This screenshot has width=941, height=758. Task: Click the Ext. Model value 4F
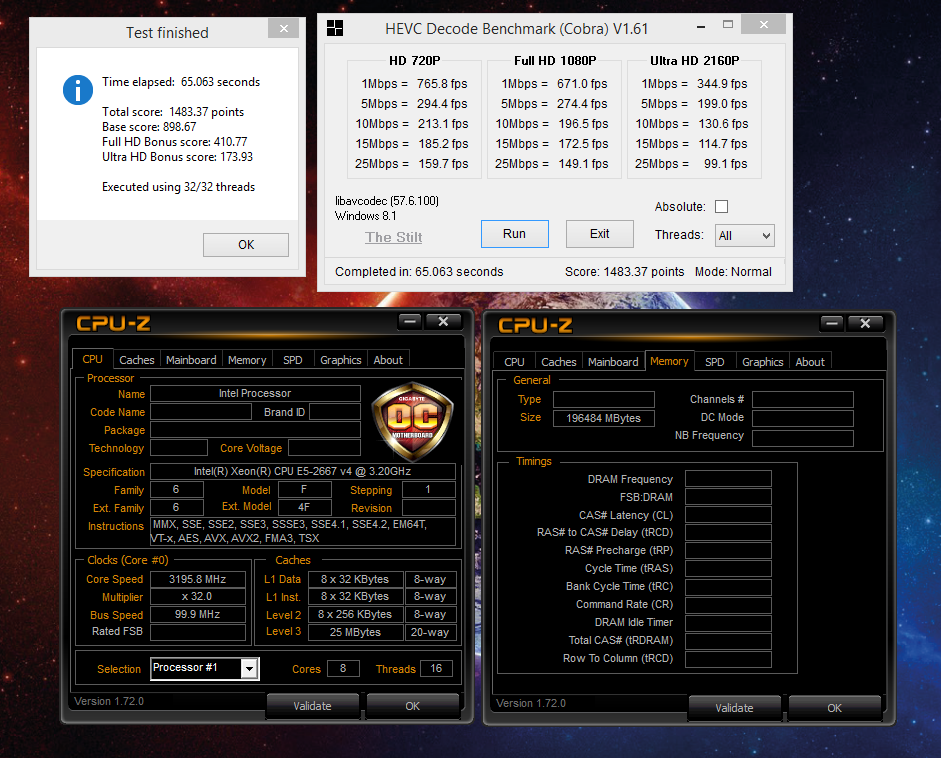pyautogui.click(x=304, y=507)
